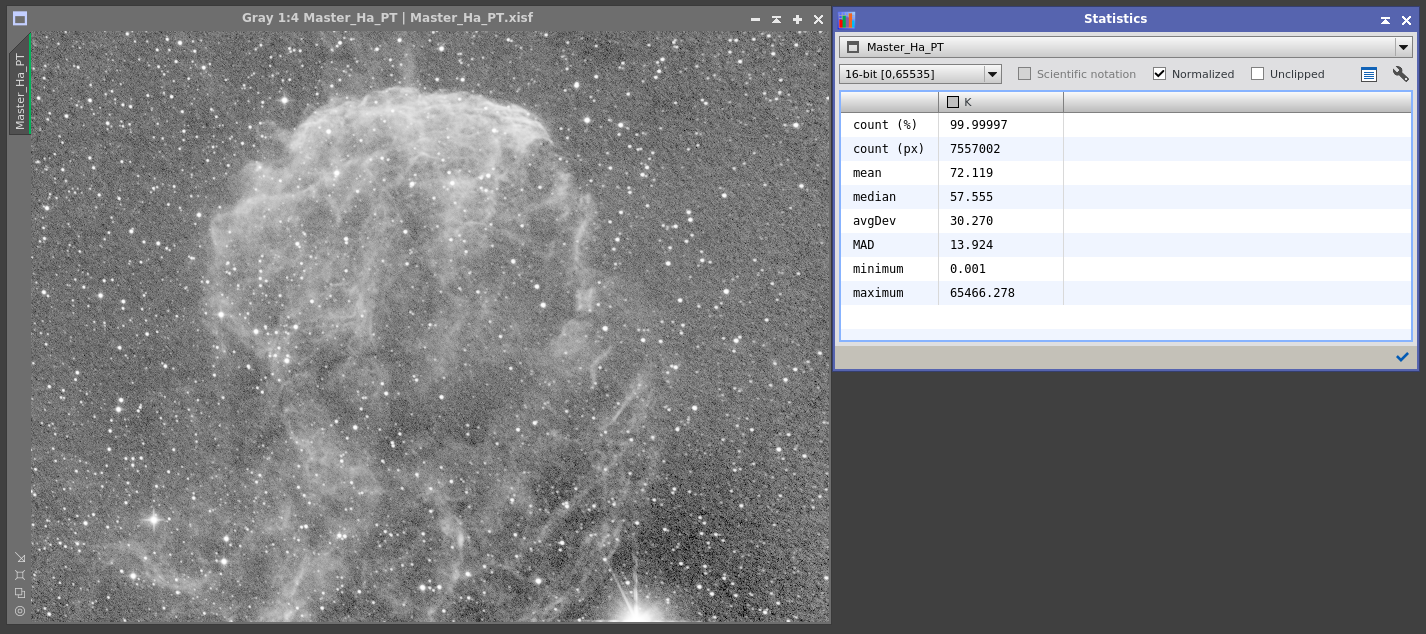The width and height of the screenshot is (1426, 634).
Task: Click the wrench icon in Statistics
Action: click(1400, 74)
